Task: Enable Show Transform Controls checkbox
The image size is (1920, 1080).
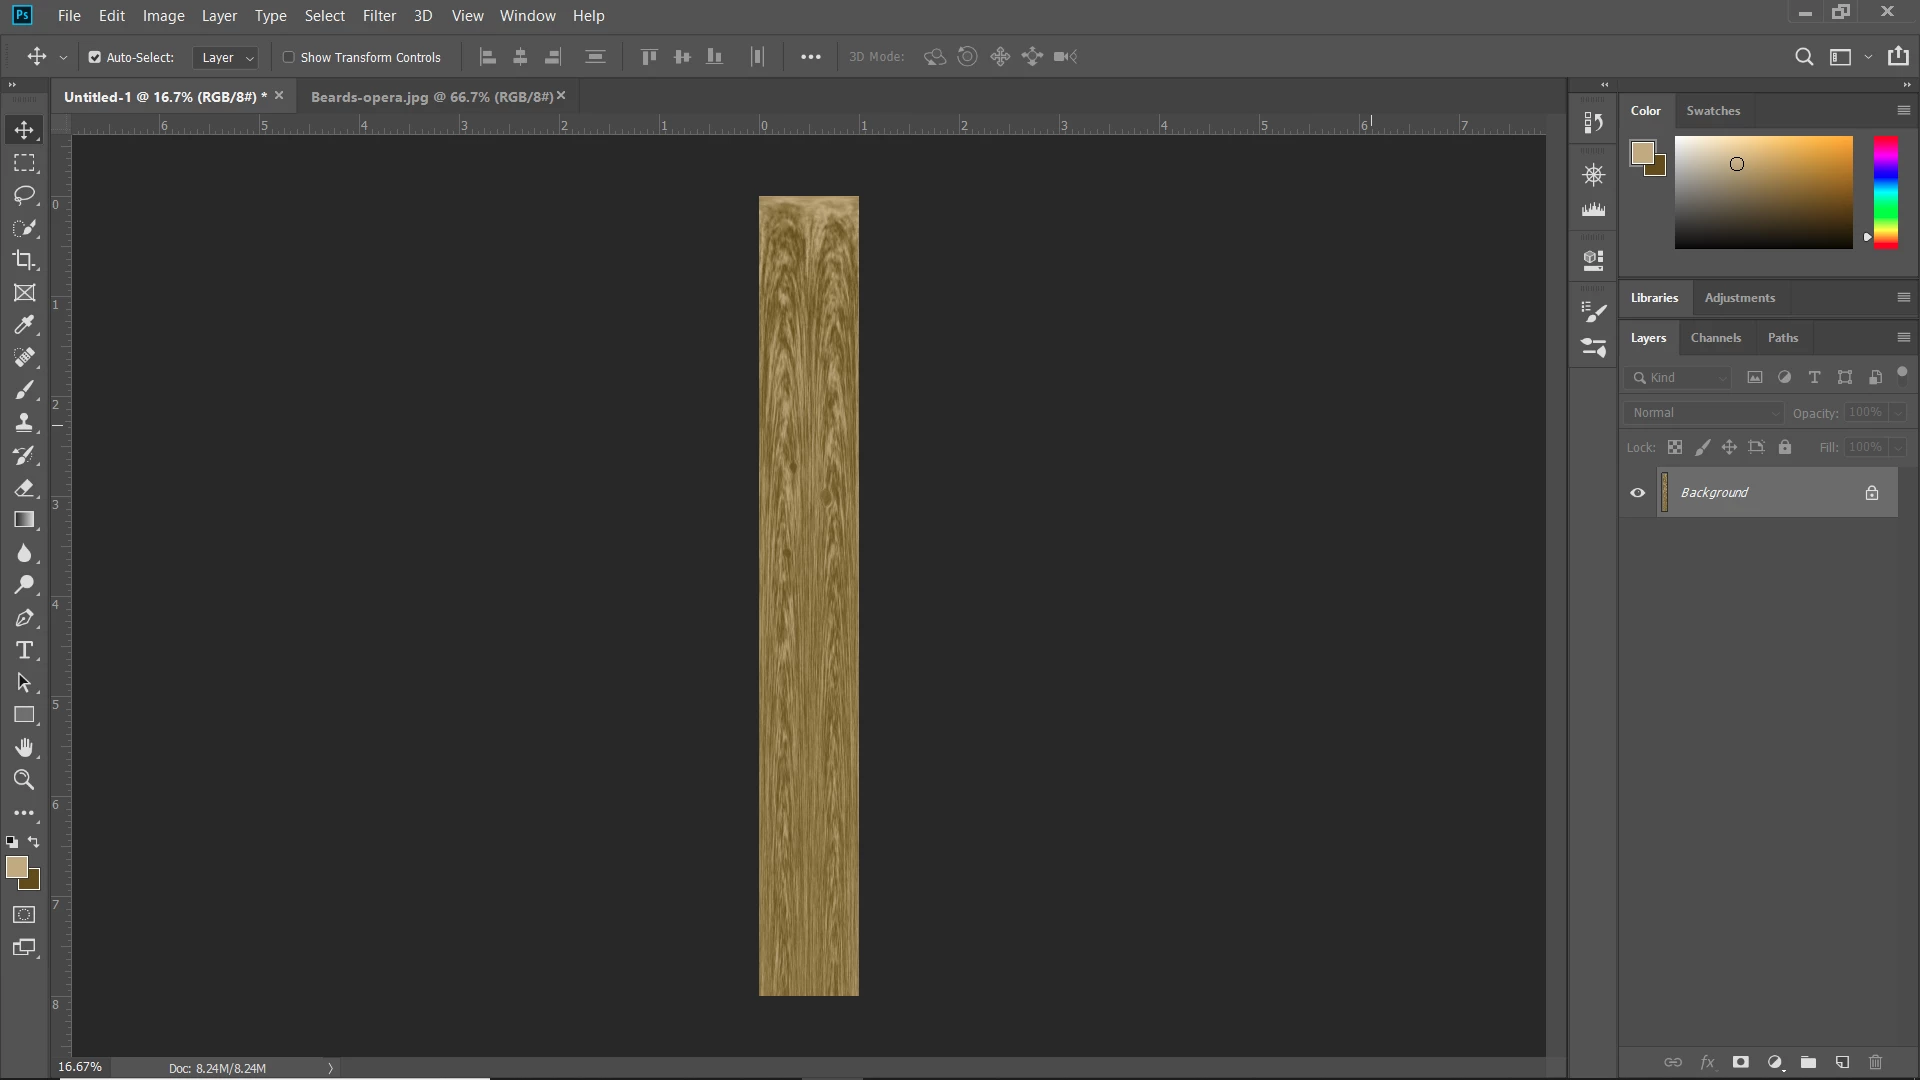Action: [x=289, y=57]
